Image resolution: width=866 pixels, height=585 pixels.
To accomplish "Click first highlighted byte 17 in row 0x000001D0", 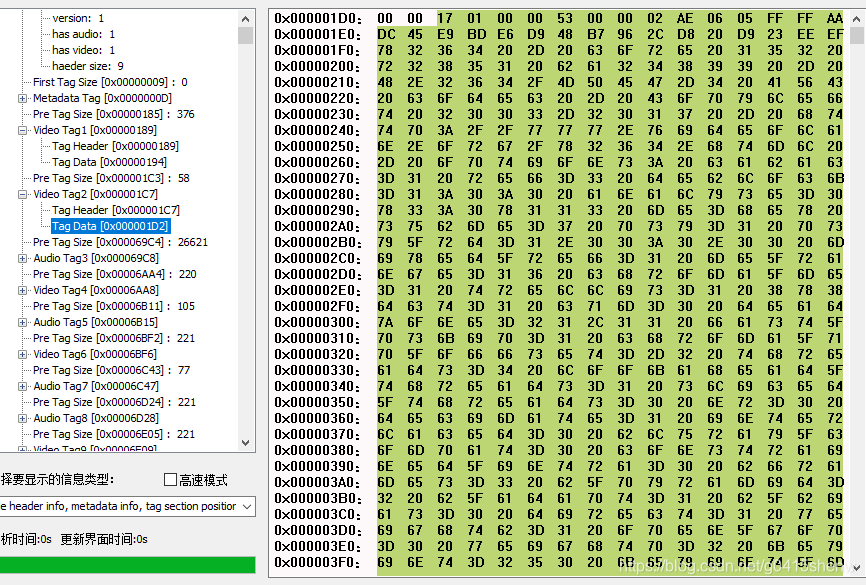I will [445, 19].
